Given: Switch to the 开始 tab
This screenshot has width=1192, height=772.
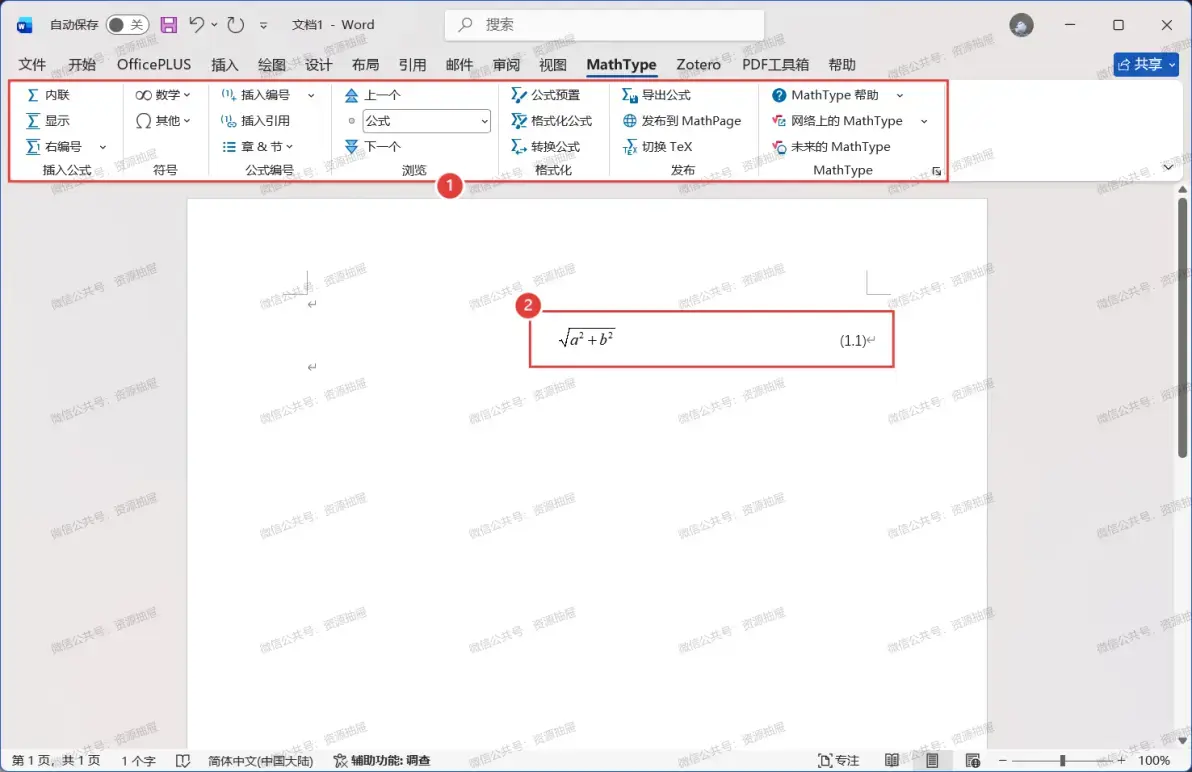Looking at the screenshot, I should 82,65.
